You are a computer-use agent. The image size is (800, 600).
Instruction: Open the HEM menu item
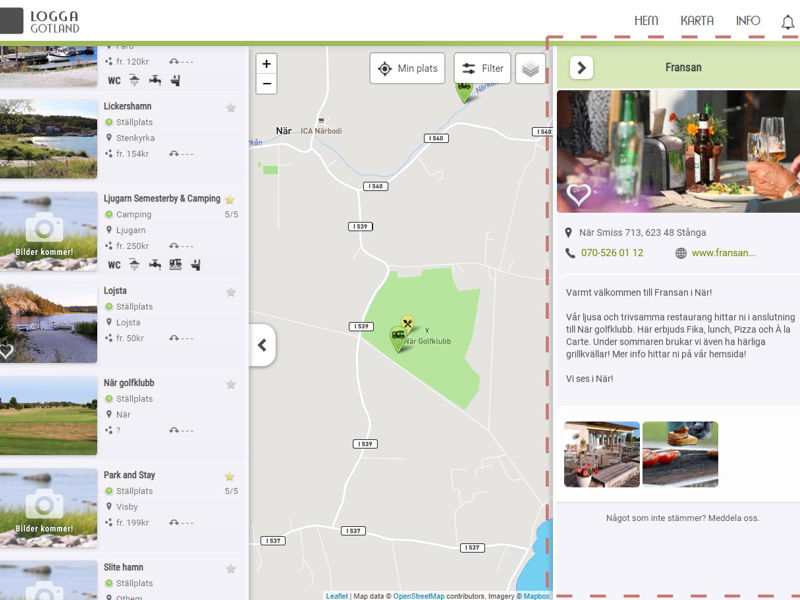646,20
